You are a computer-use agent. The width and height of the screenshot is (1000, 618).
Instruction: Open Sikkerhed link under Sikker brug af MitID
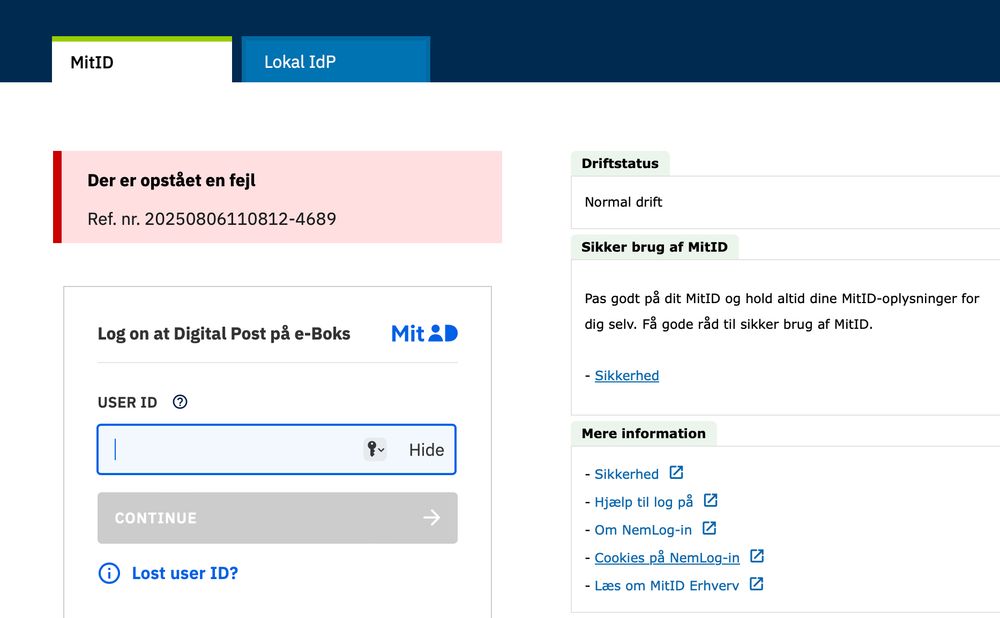tap(627, 376)
